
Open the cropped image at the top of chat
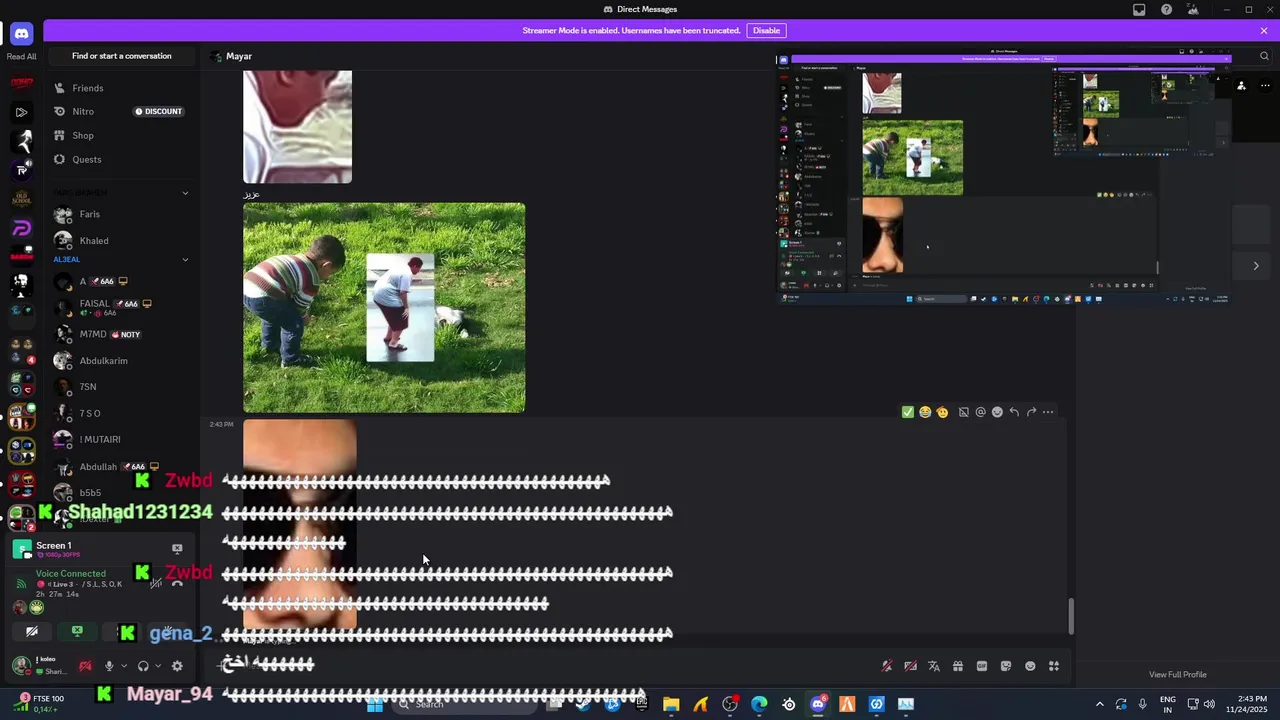(x=298, y=126)
